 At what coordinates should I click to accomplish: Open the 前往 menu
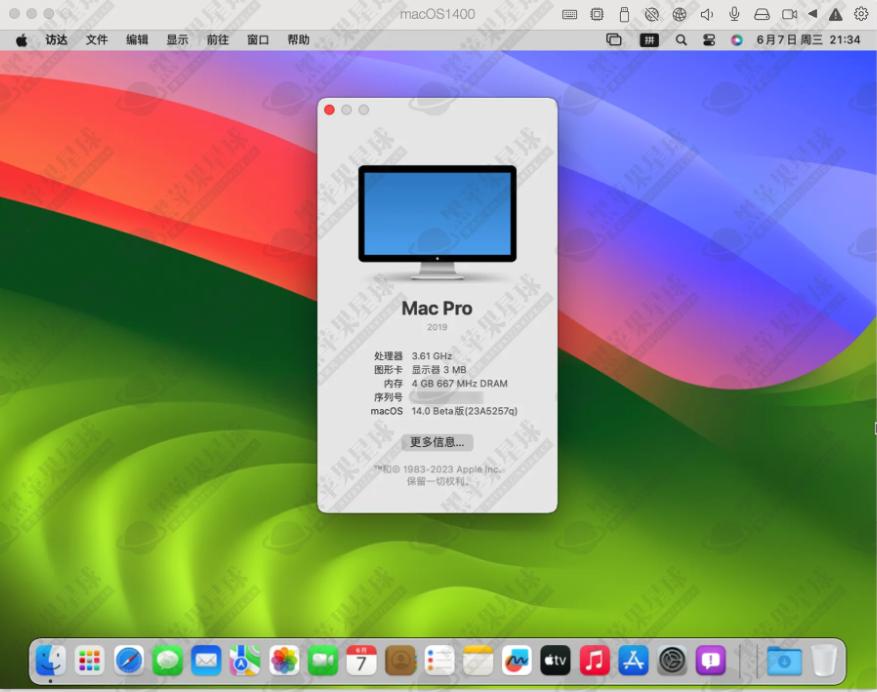pyautogui.click(x=218, y=40)
